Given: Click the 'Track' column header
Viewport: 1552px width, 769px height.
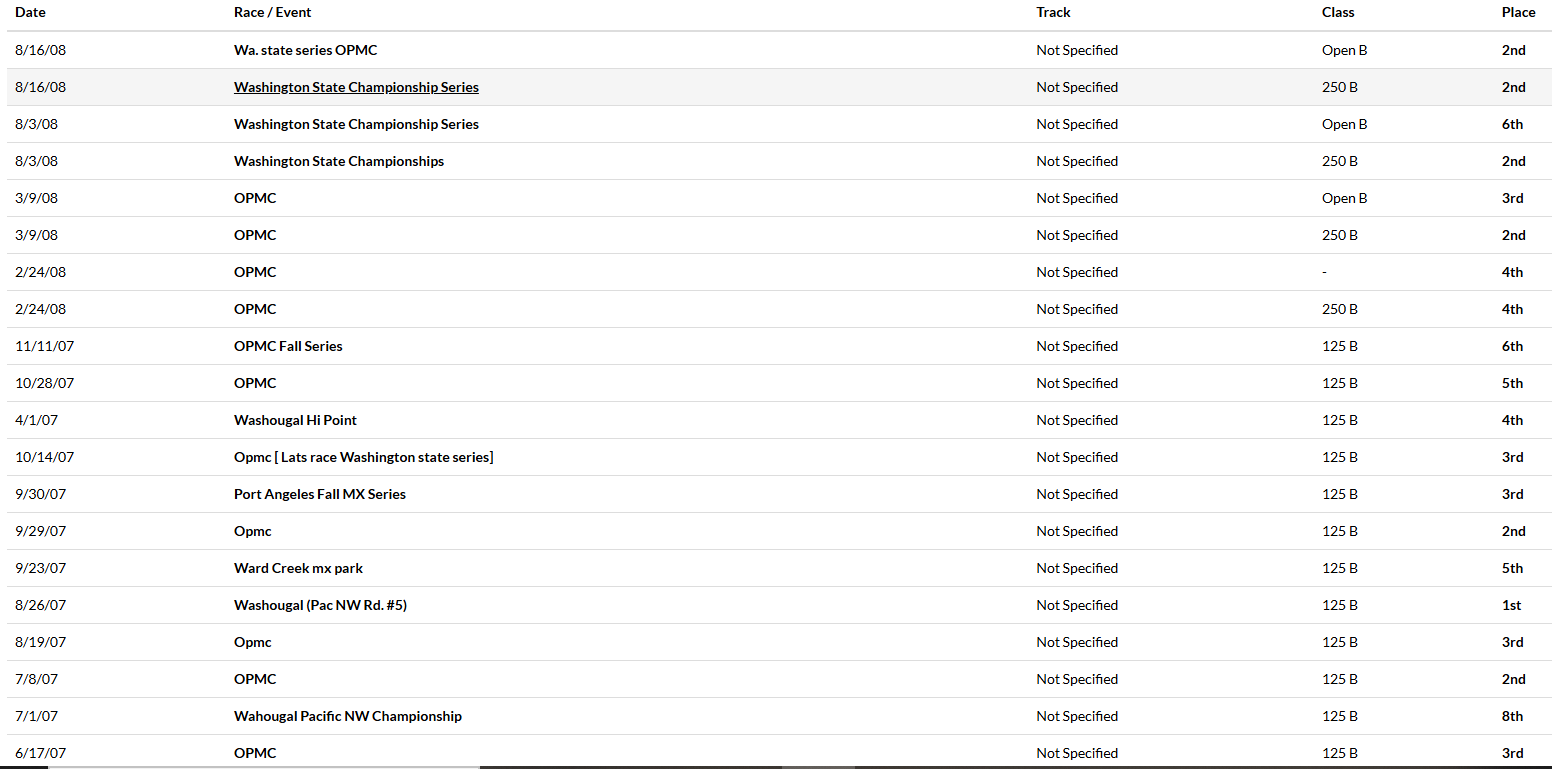Looking at the screenshot, I should point(1053,12).
